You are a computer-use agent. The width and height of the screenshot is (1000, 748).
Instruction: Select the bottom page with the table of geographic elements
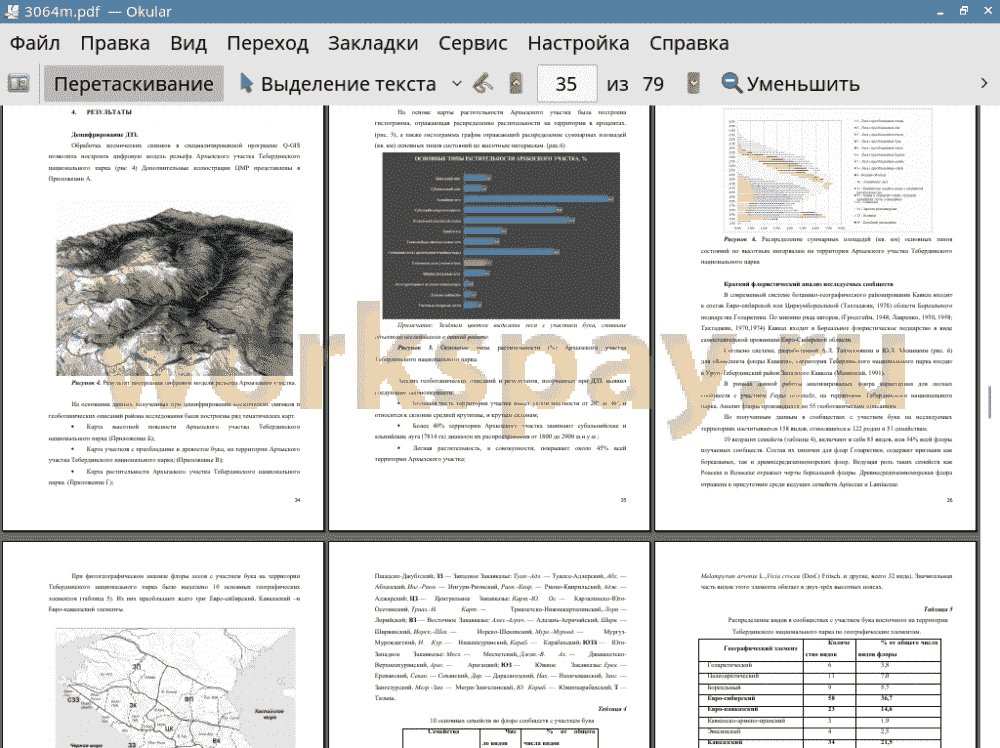(816, 645)
